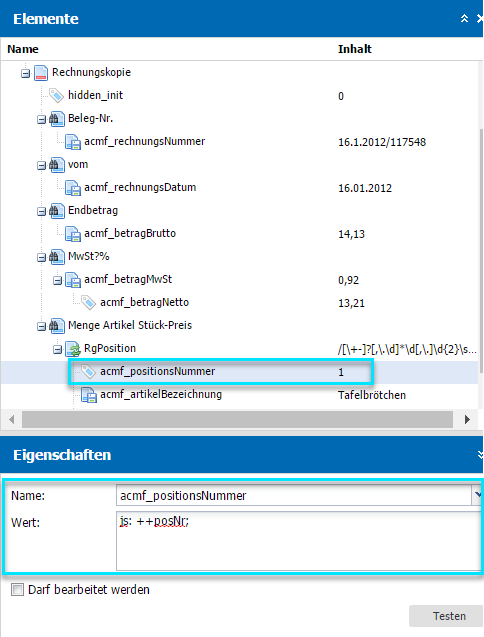Click the acmf_betragNetto tag icon
Viewport: 484px width, 637px height.
point(88,303)
